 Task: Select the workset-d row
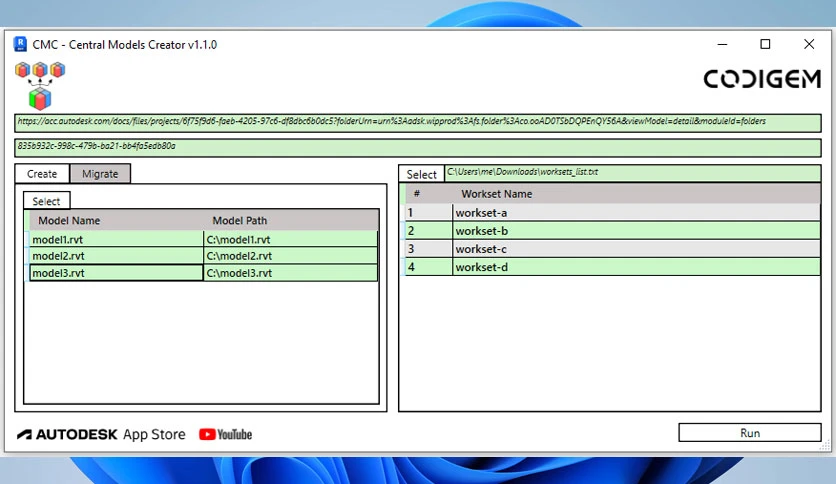point(612,267)
